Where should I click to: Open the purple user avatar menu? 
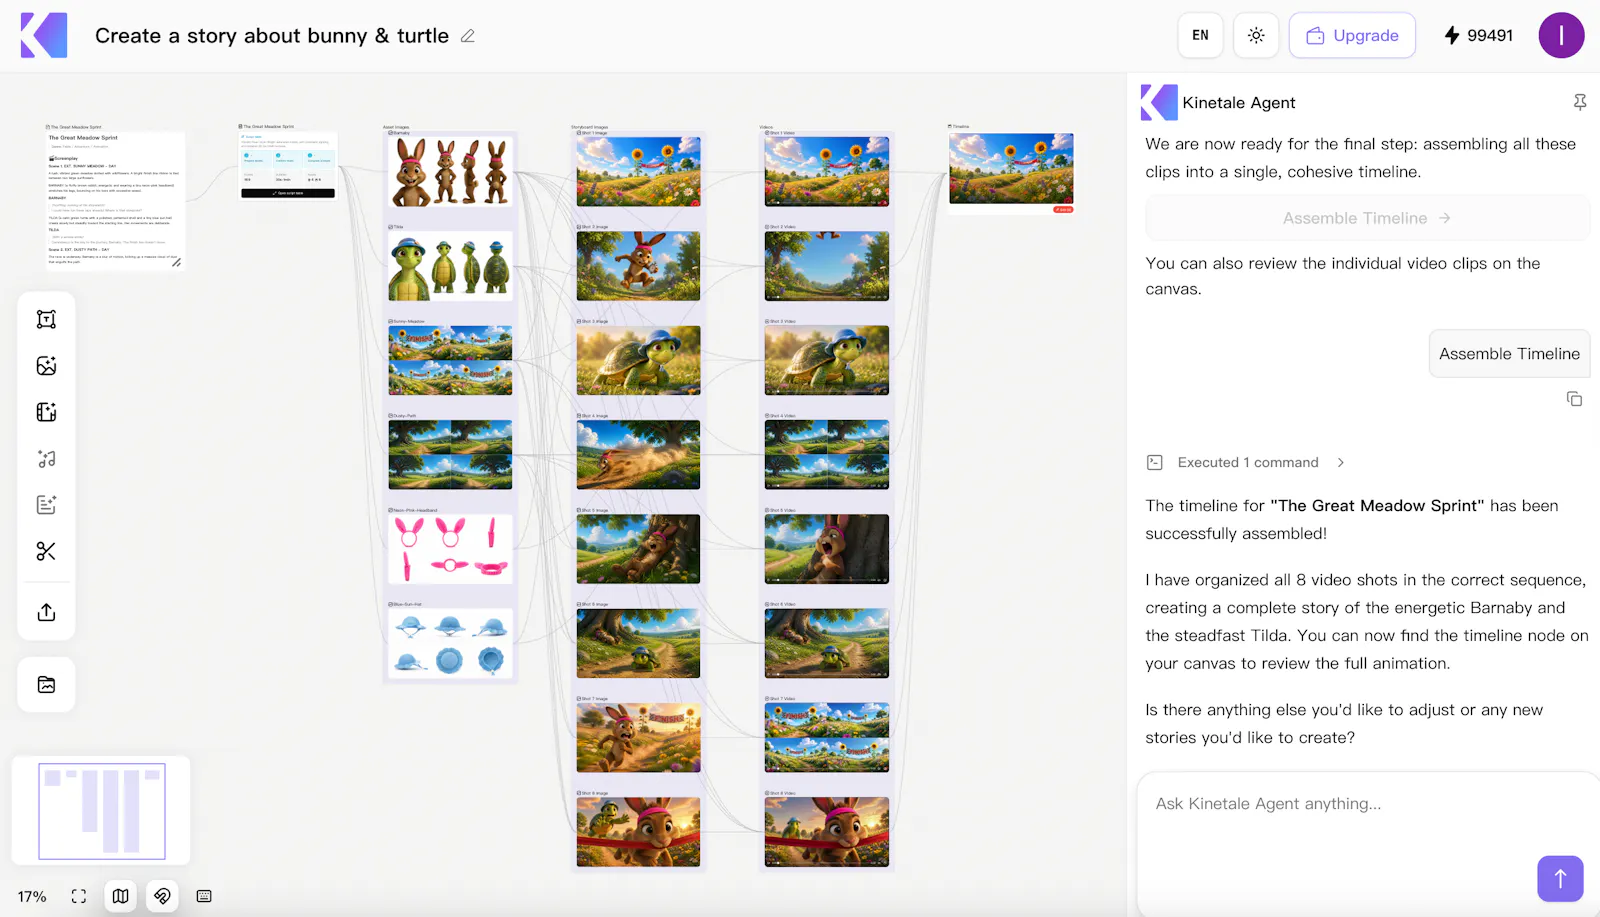pos(1561,35)
